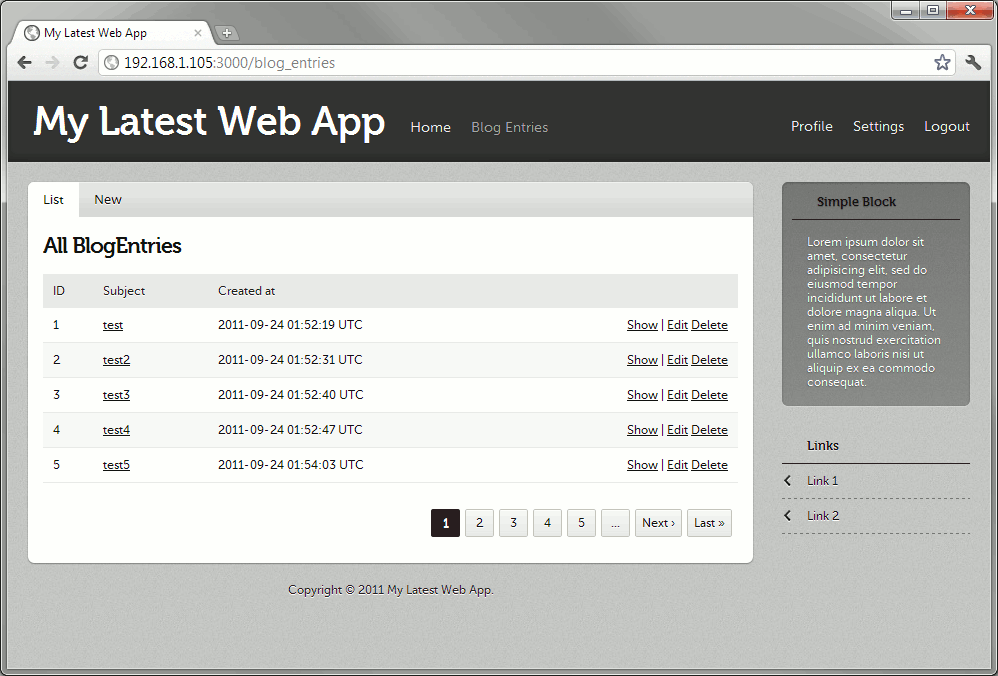This screenshot has width=998, height=676.
Task: Open the blog entry titled test5
Action: tap(116, 465)
